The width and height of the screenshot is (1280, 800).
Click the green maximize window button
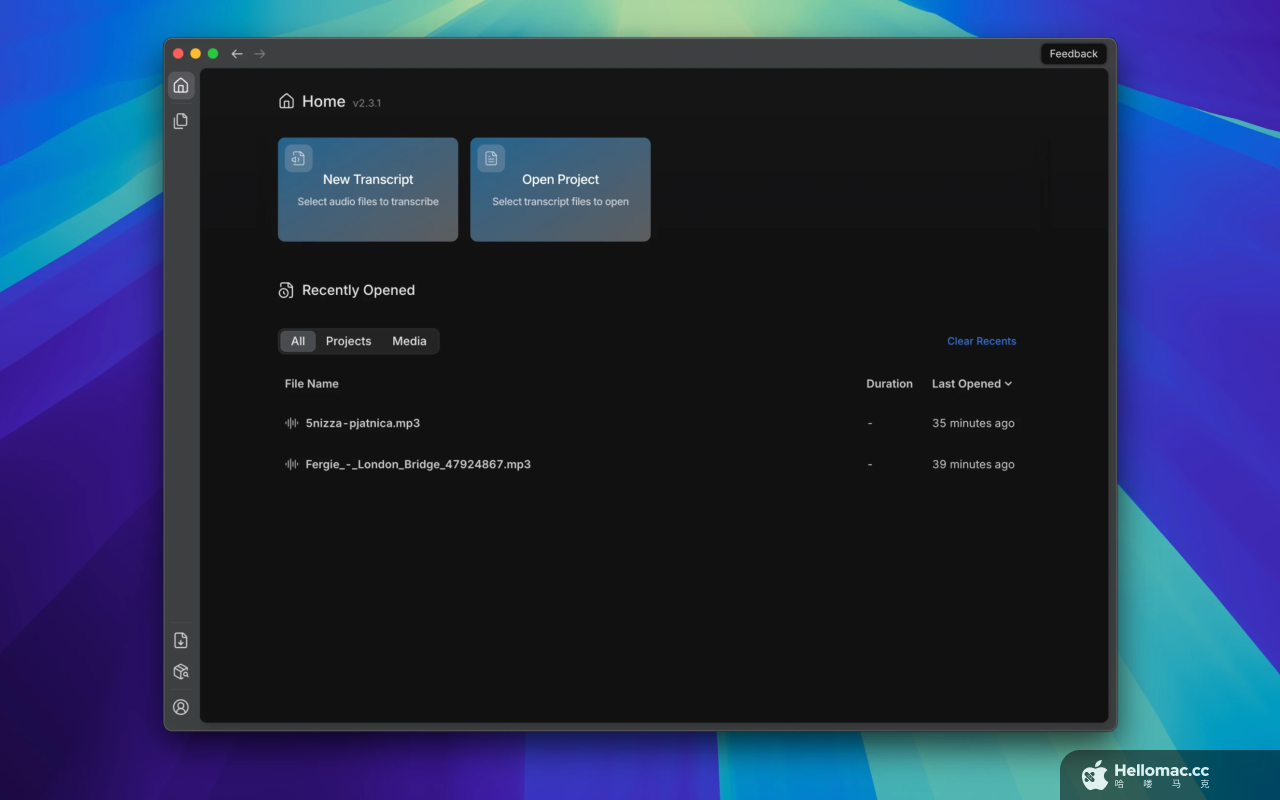[x=212, y=54]
